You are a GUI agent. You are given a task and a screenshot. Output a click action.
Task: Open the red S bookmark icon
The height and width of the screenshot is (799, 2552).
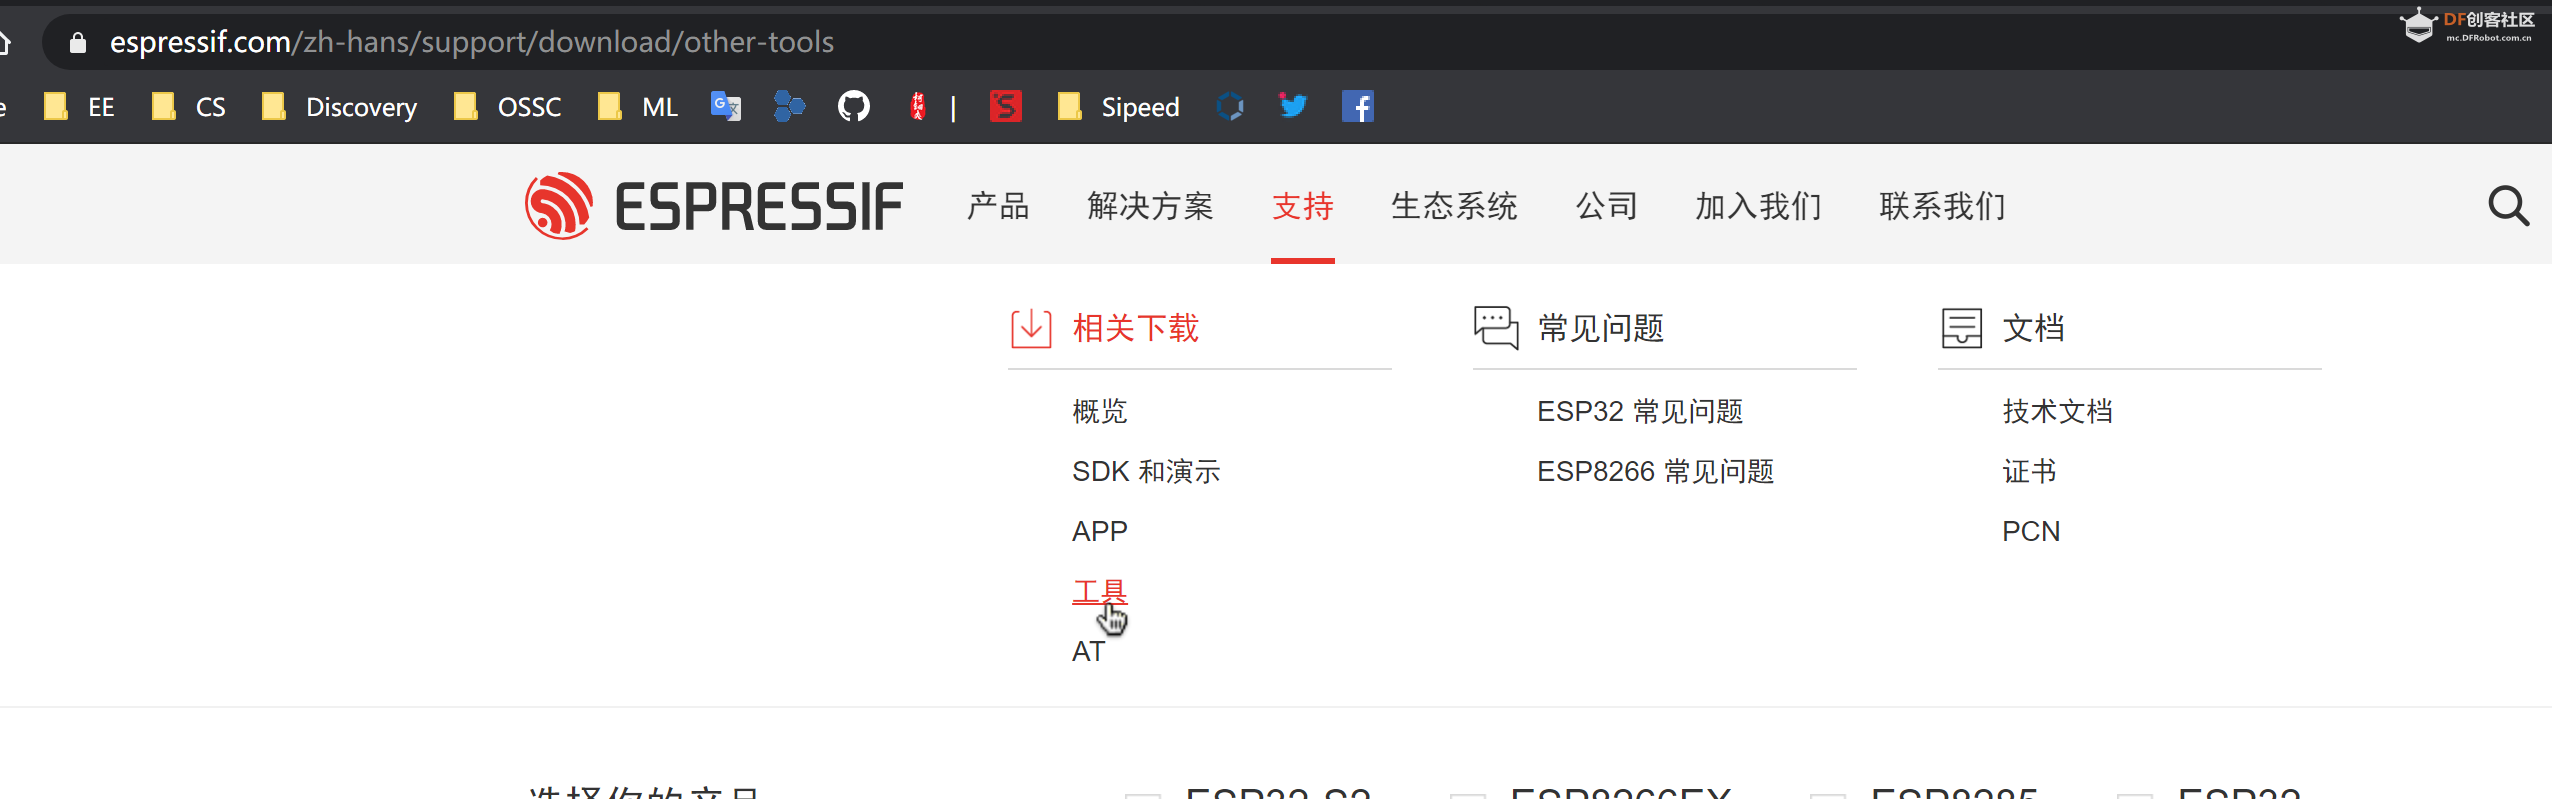tap(1005, 106)
